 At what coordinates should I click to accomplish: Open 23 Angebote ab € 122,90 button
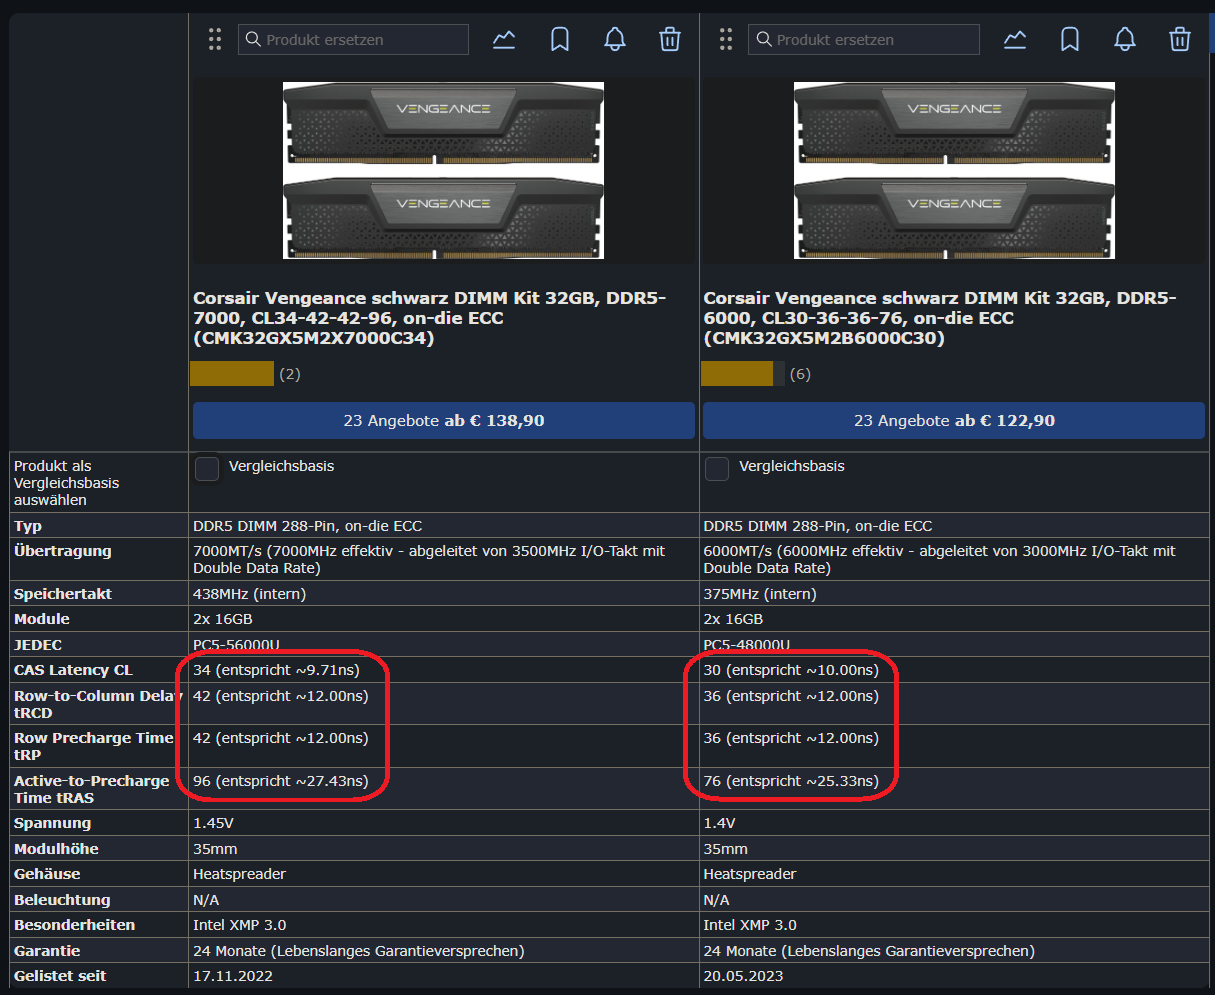click(x=954, y=421)
